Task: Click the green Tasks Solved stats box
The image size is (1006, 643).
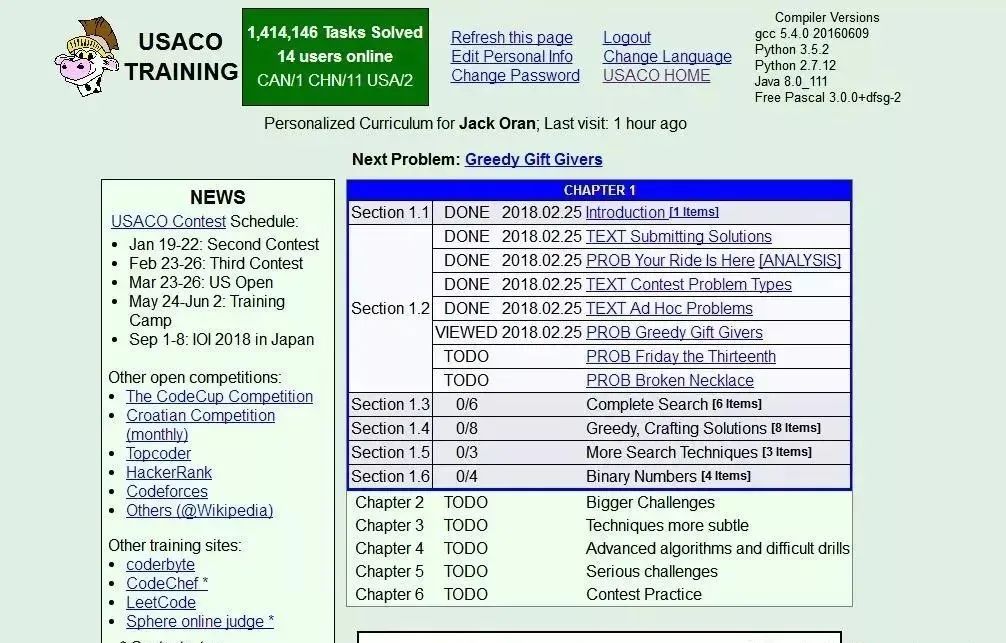Action: point(336,57)
